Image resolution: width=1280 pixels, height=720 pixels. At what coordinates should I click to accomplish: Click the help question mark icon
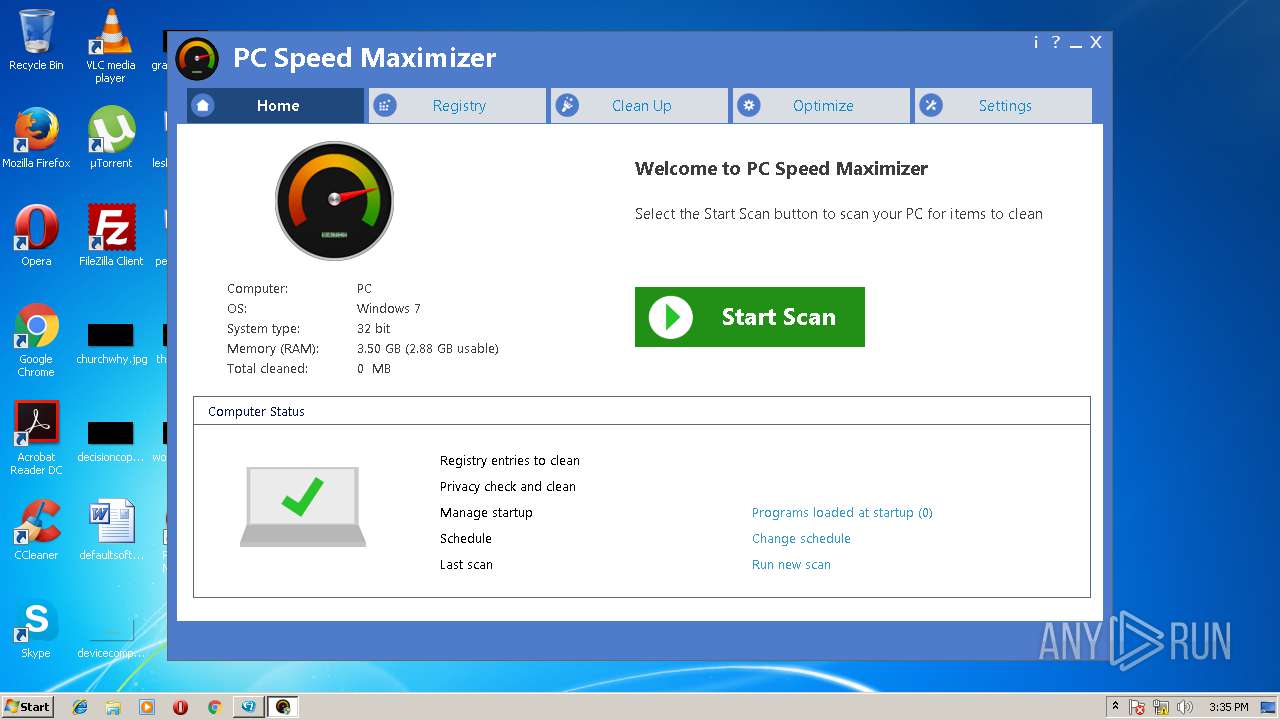tap(1055, 42)
